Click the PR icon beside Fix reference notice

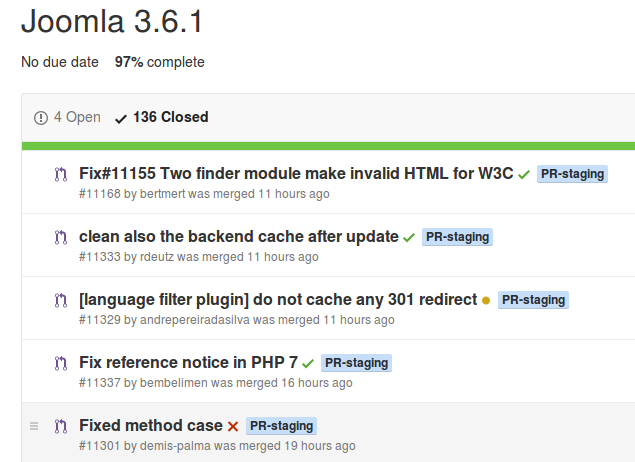click(61, 363)
